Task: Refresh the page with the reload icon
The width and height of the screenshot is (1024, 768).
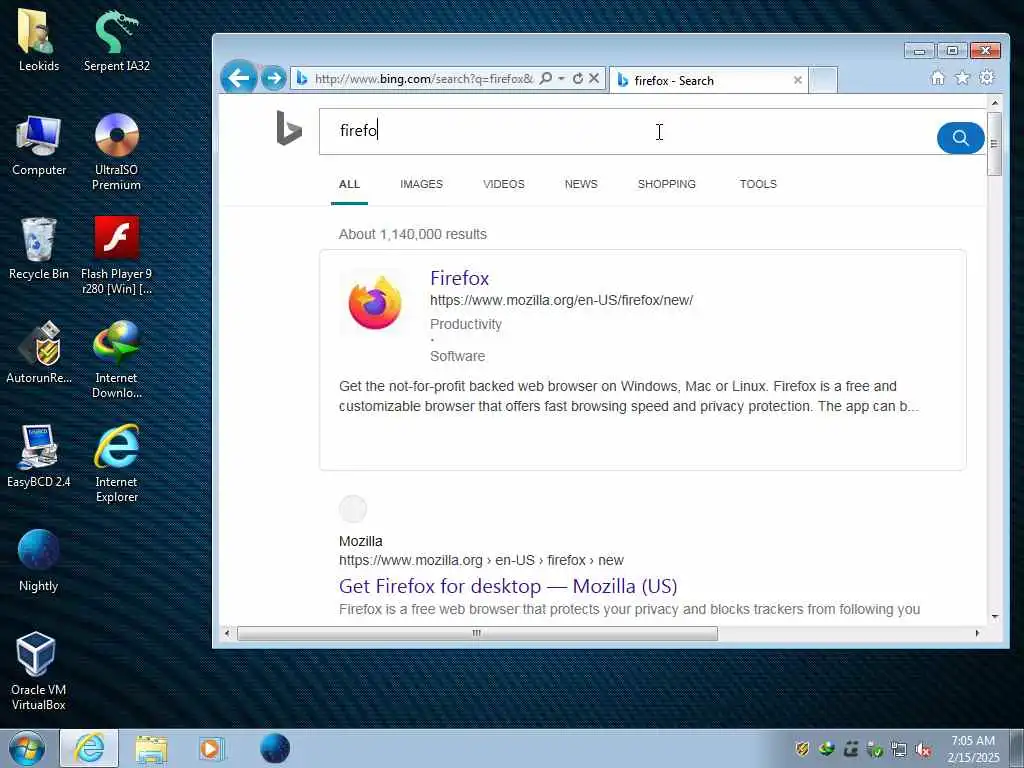Action: point(578,78)
